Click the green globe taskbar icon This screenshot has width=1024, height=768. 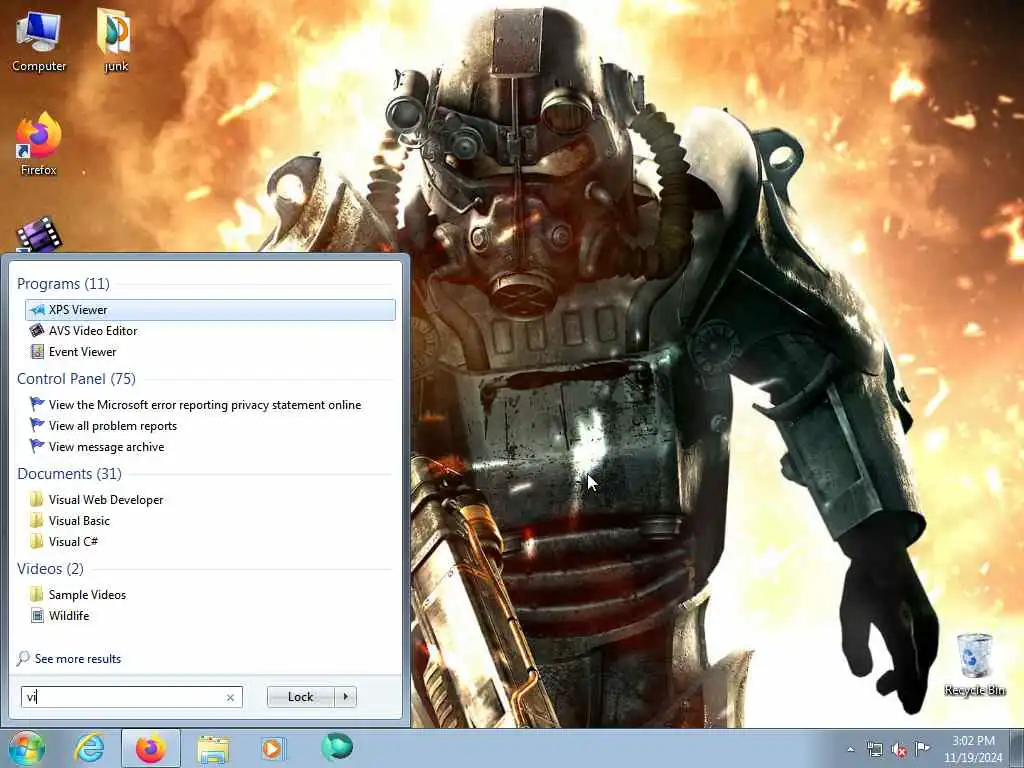336,747
